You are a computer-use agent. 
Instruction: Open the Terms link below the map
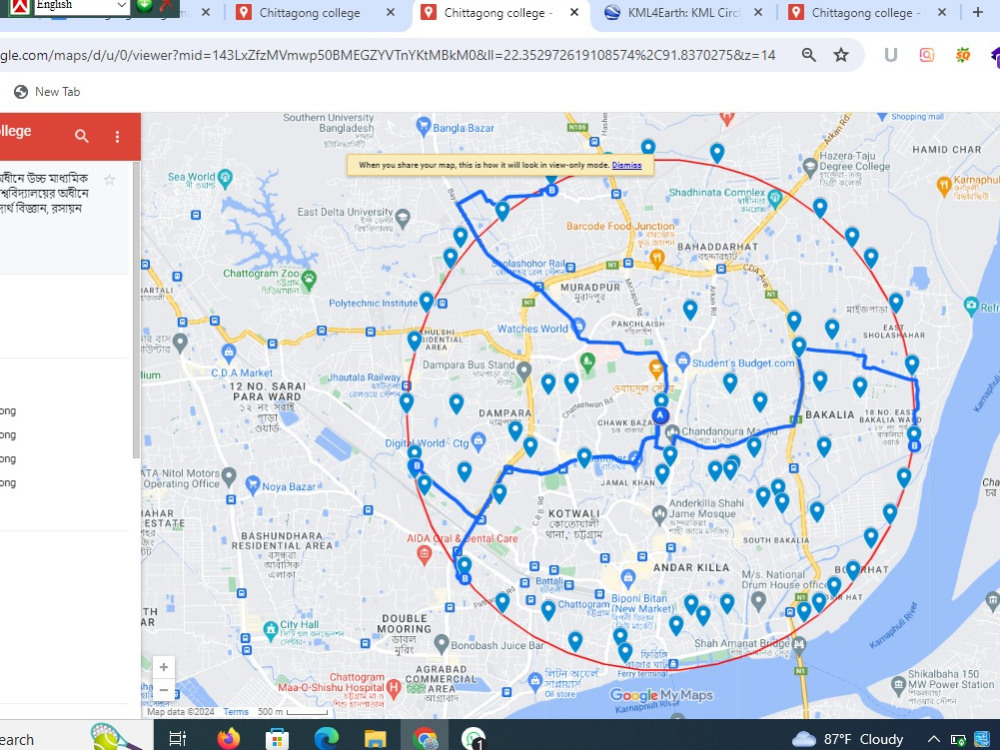pyautogui.click(x=235, y=712)
